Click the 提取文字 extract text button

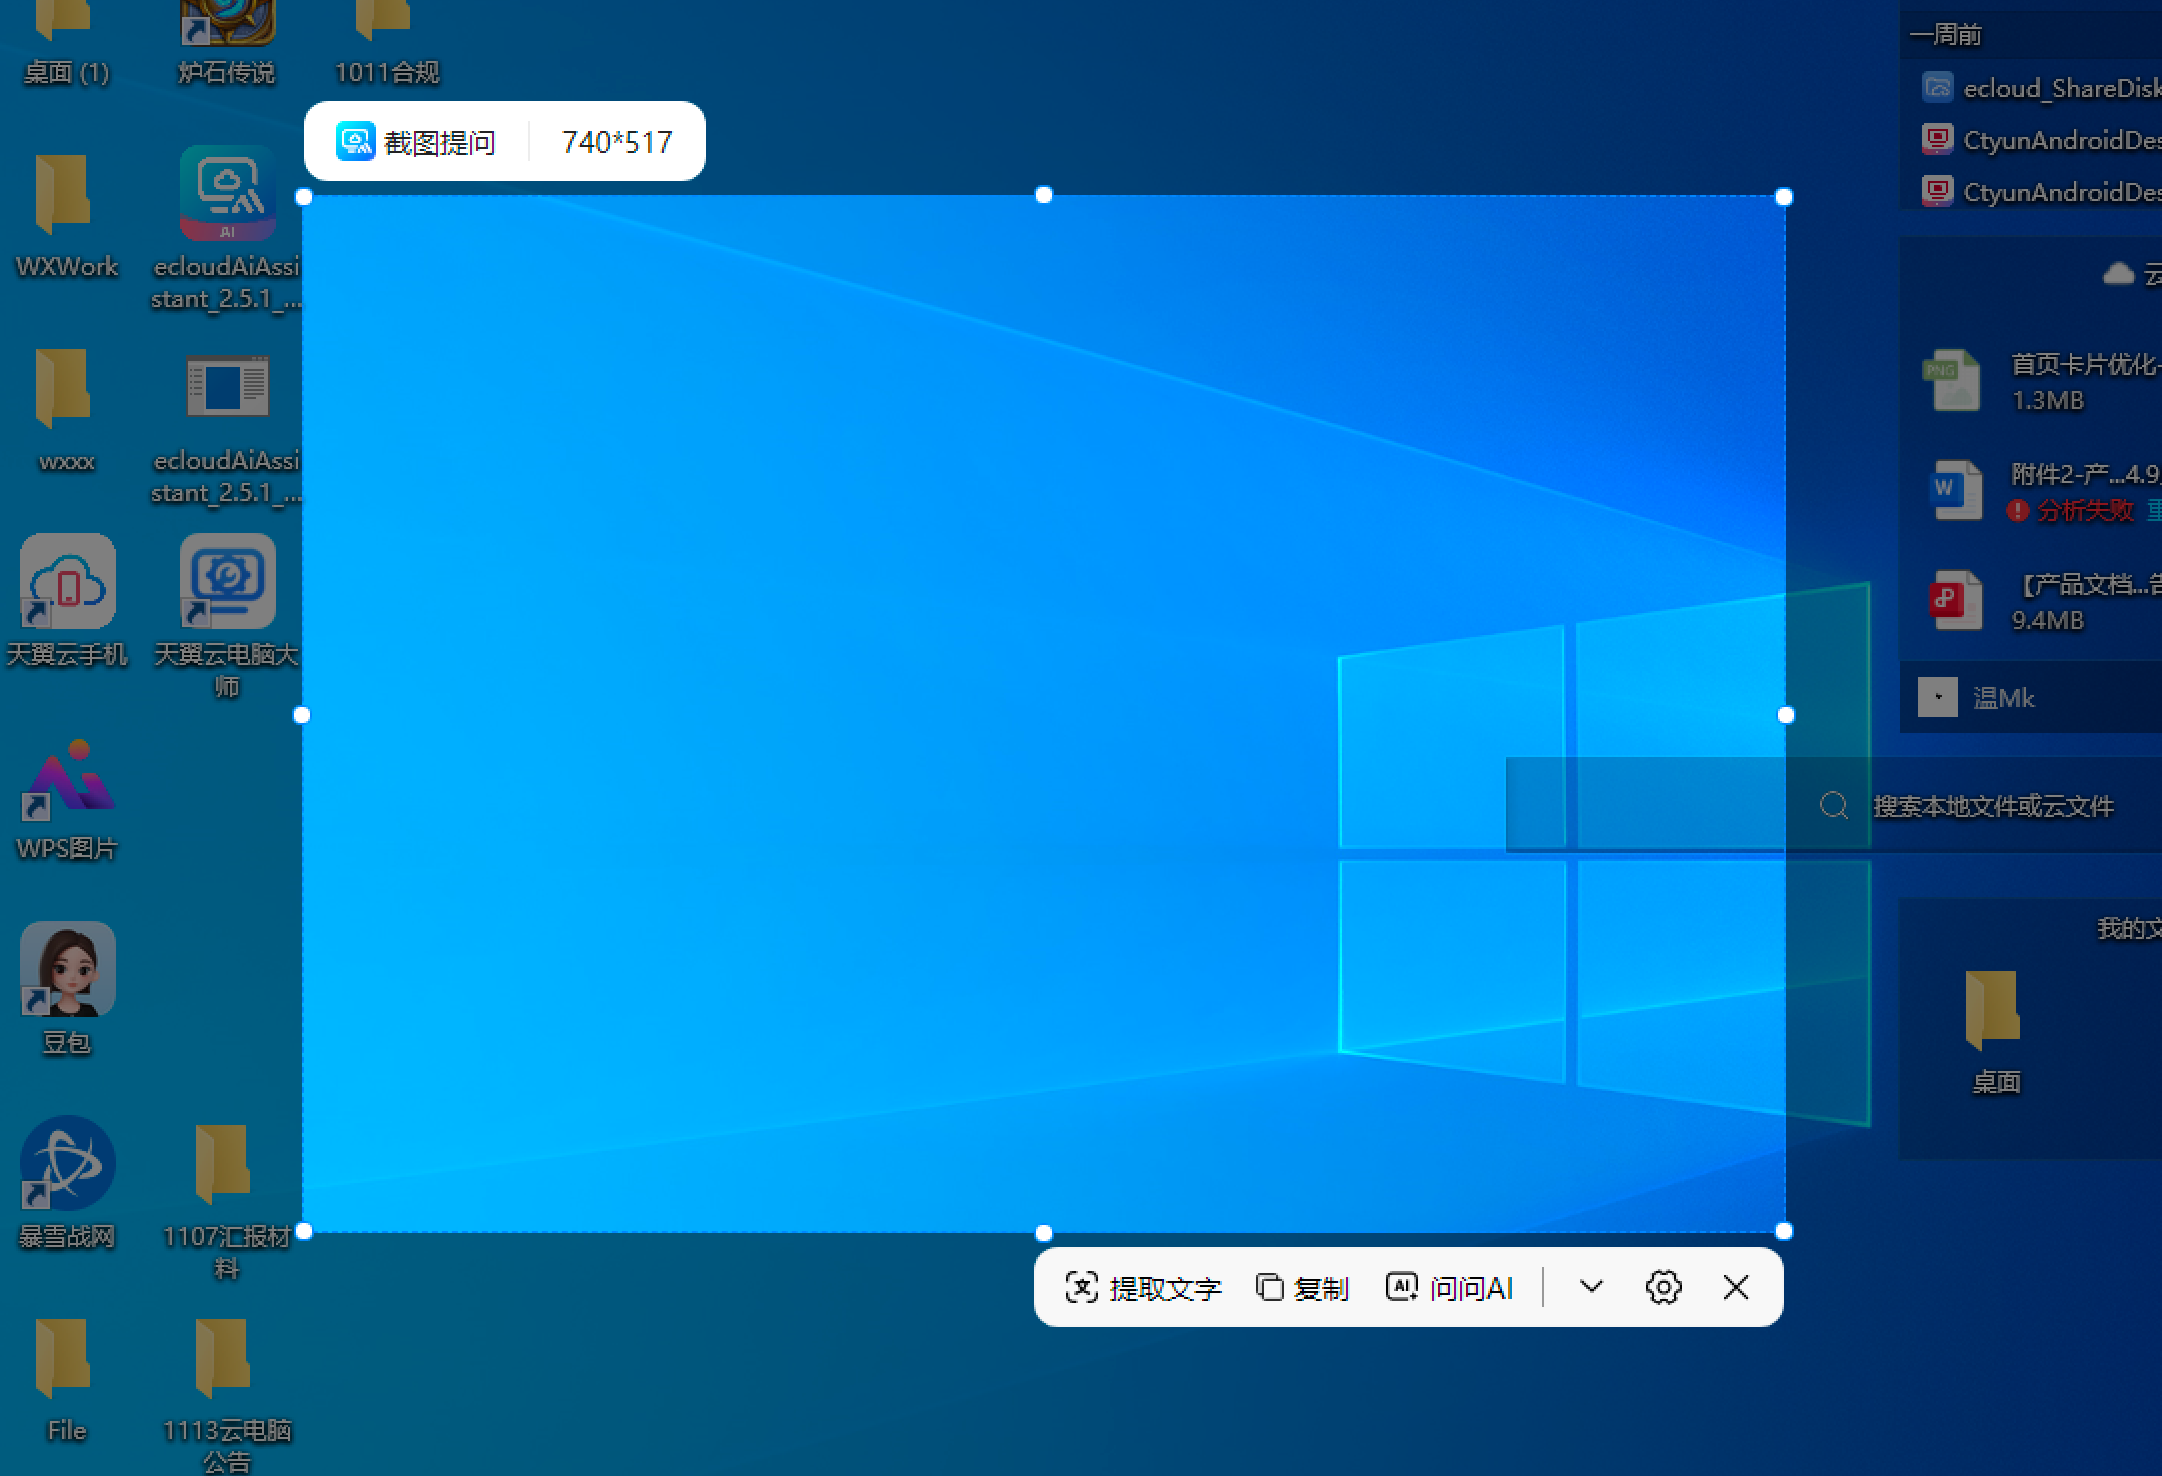[x=1143, y=1288]
